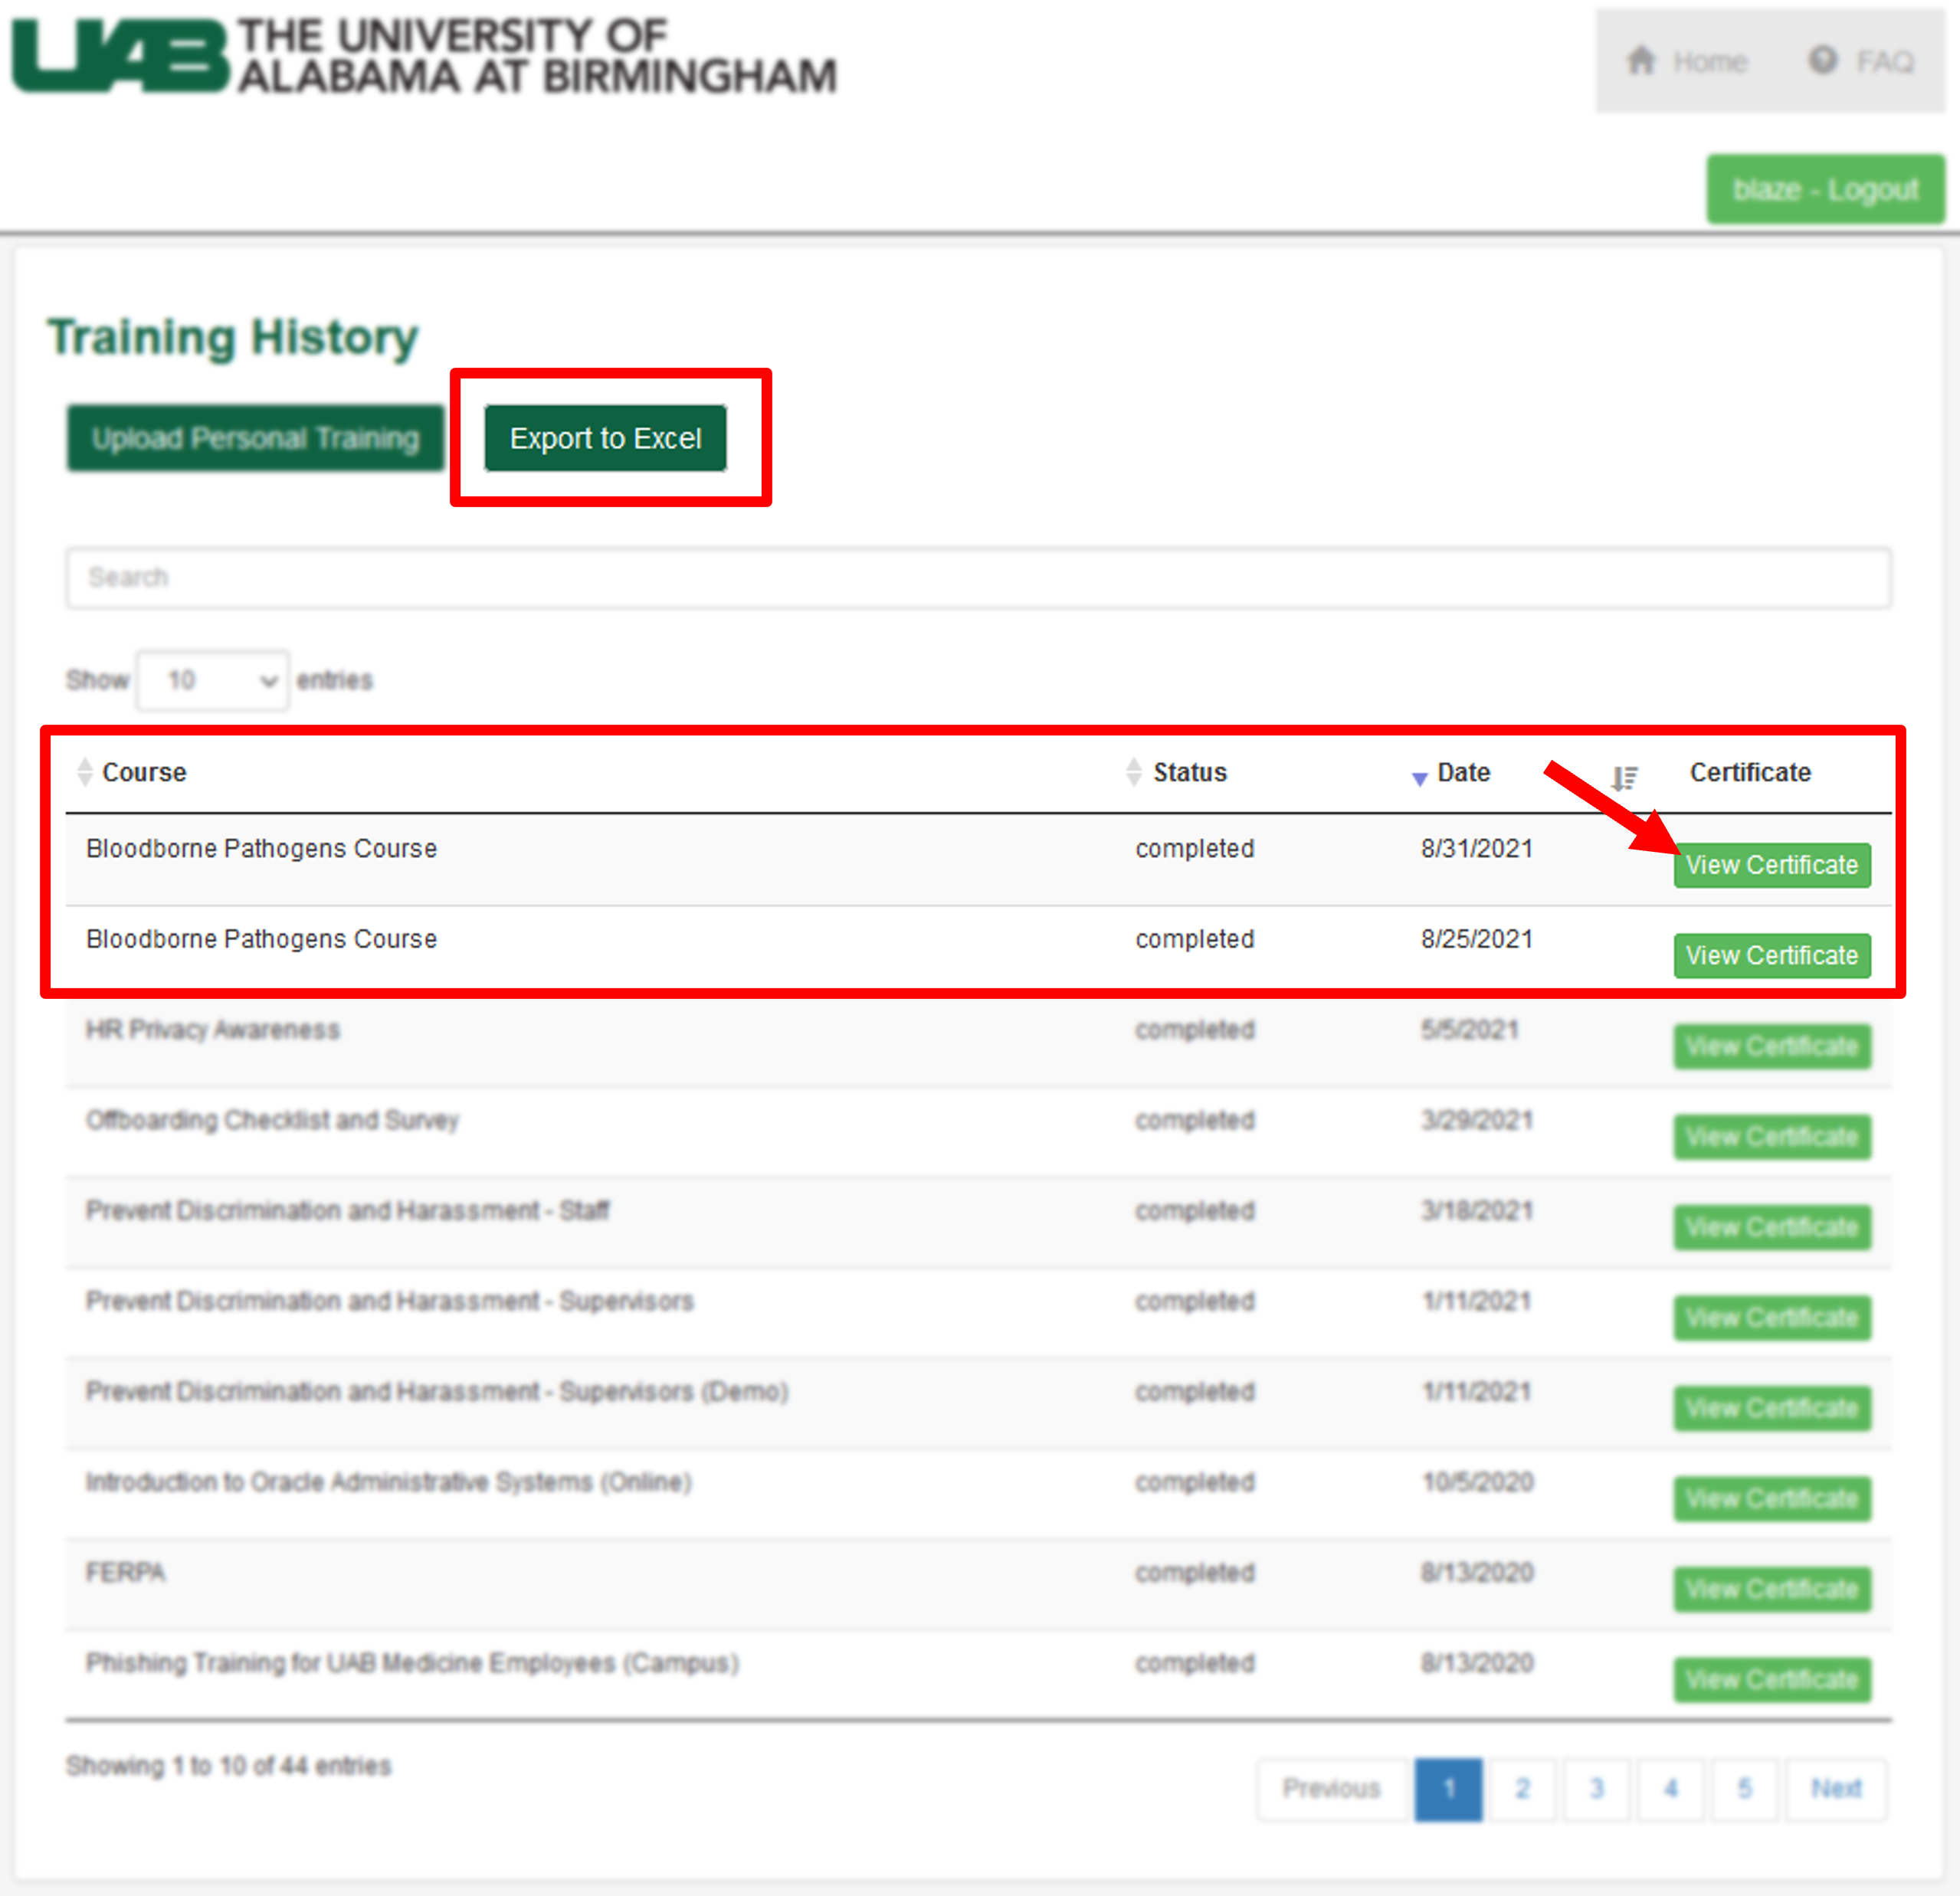Click the Next pagination link
Screen dimensions: 1960x1896
point(1836,1788)
